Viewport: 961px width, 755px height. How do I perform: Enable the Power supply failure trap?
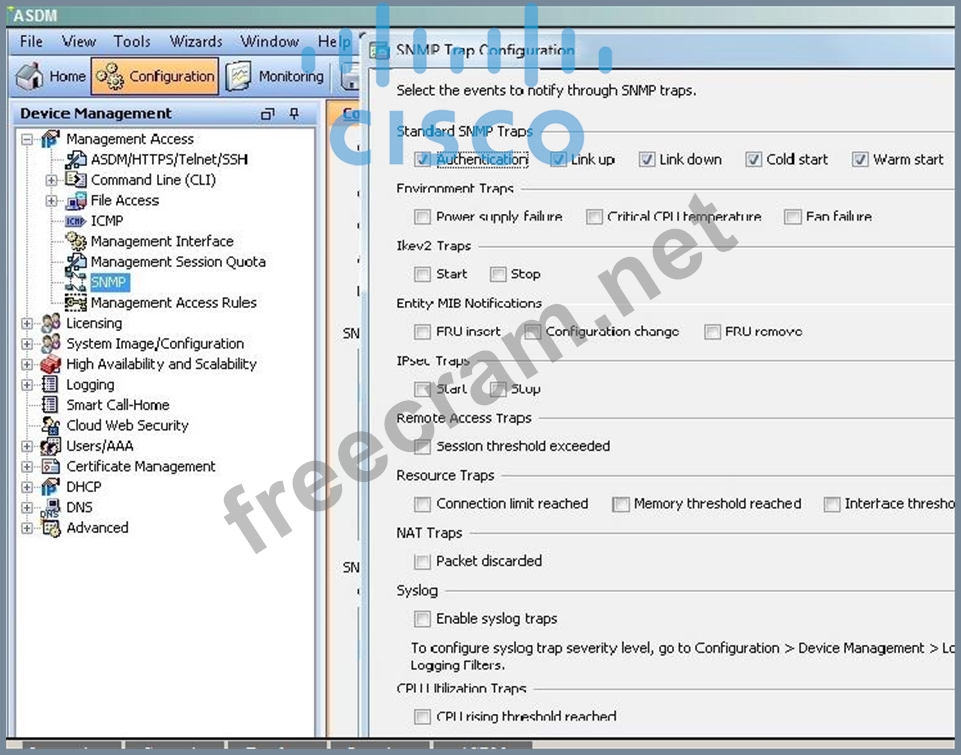pos(423,217)
